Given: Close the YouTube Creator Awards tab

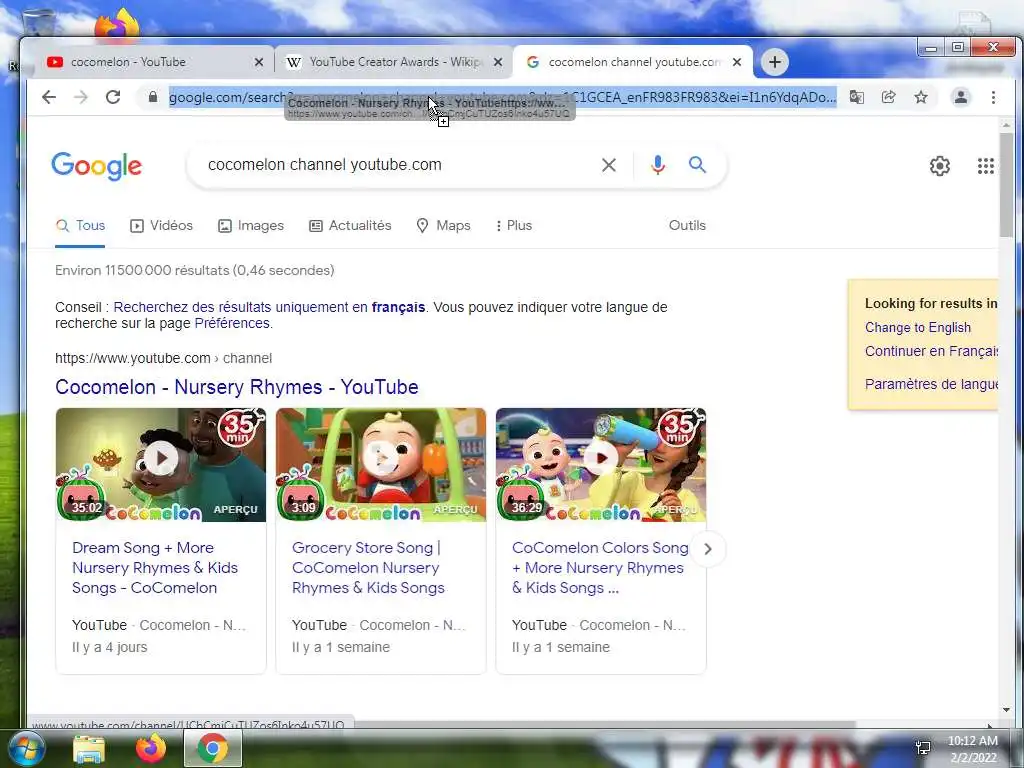Looking at the screenshot, I should pyautogui.click(x=498, y=62).
